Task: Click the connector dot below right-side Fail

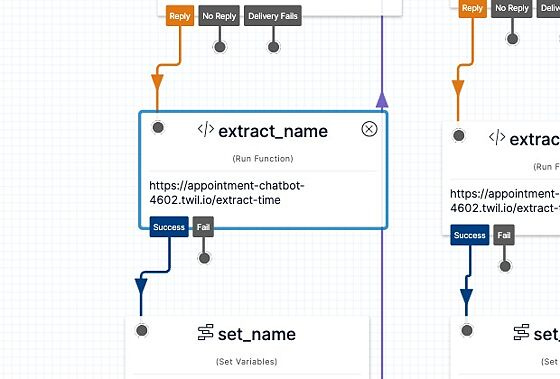Action: [505, 266]
